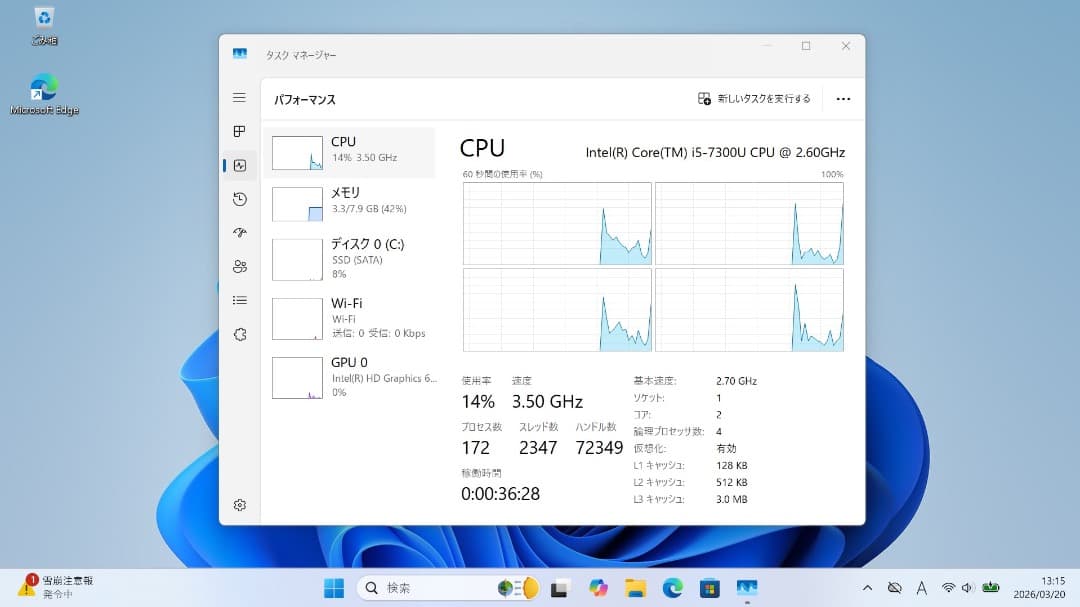Expand the navigation pane with the hamburger menu
This screenshot has width=1080, height=607.
tap(238, 97)
